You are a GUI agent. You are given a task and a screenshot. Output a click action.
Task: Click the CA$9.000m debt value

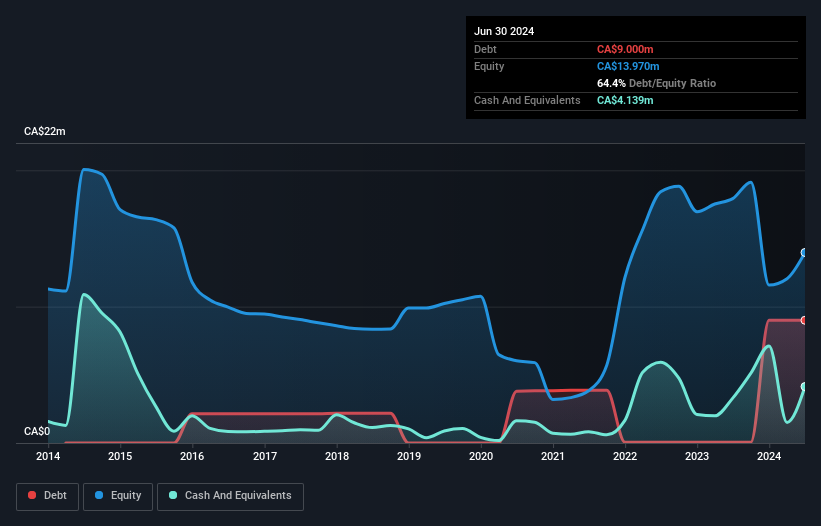coord(625,49)
